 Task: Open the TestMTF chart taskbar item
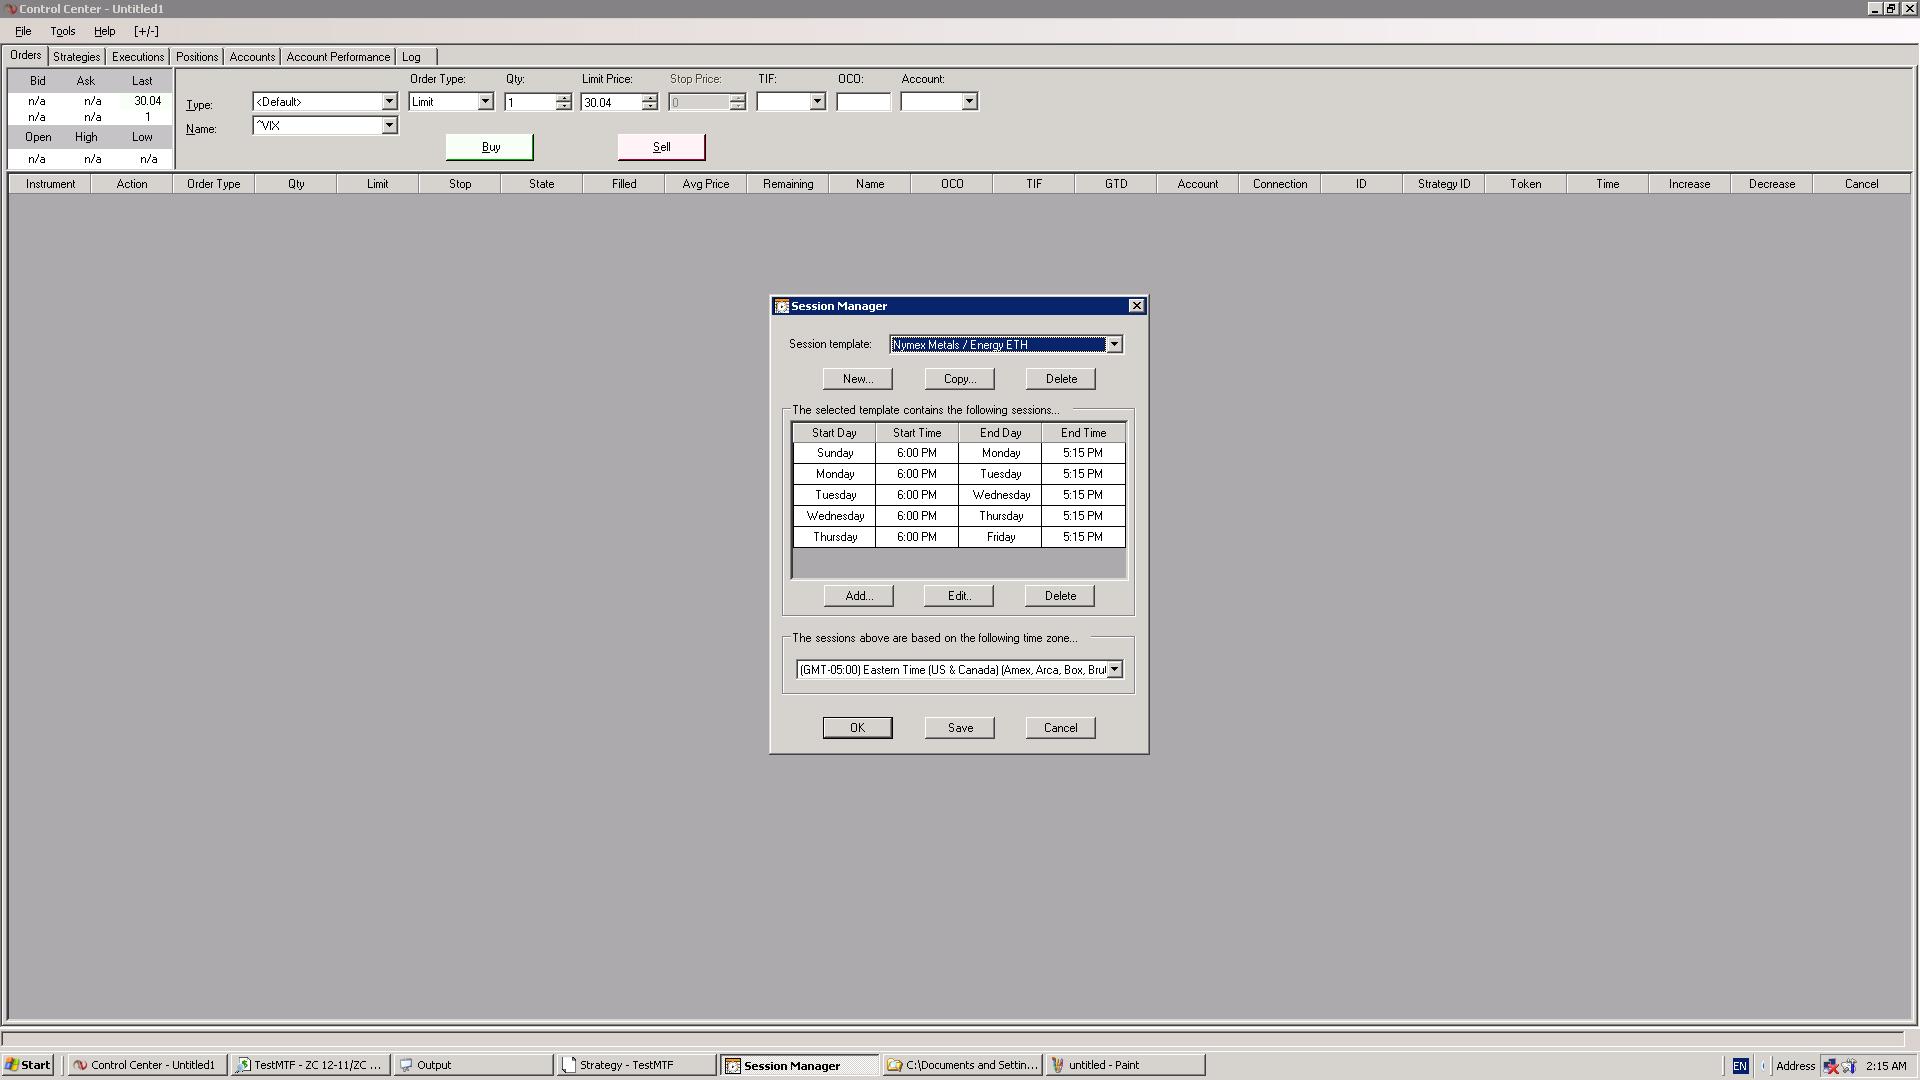click(310, 1065)
